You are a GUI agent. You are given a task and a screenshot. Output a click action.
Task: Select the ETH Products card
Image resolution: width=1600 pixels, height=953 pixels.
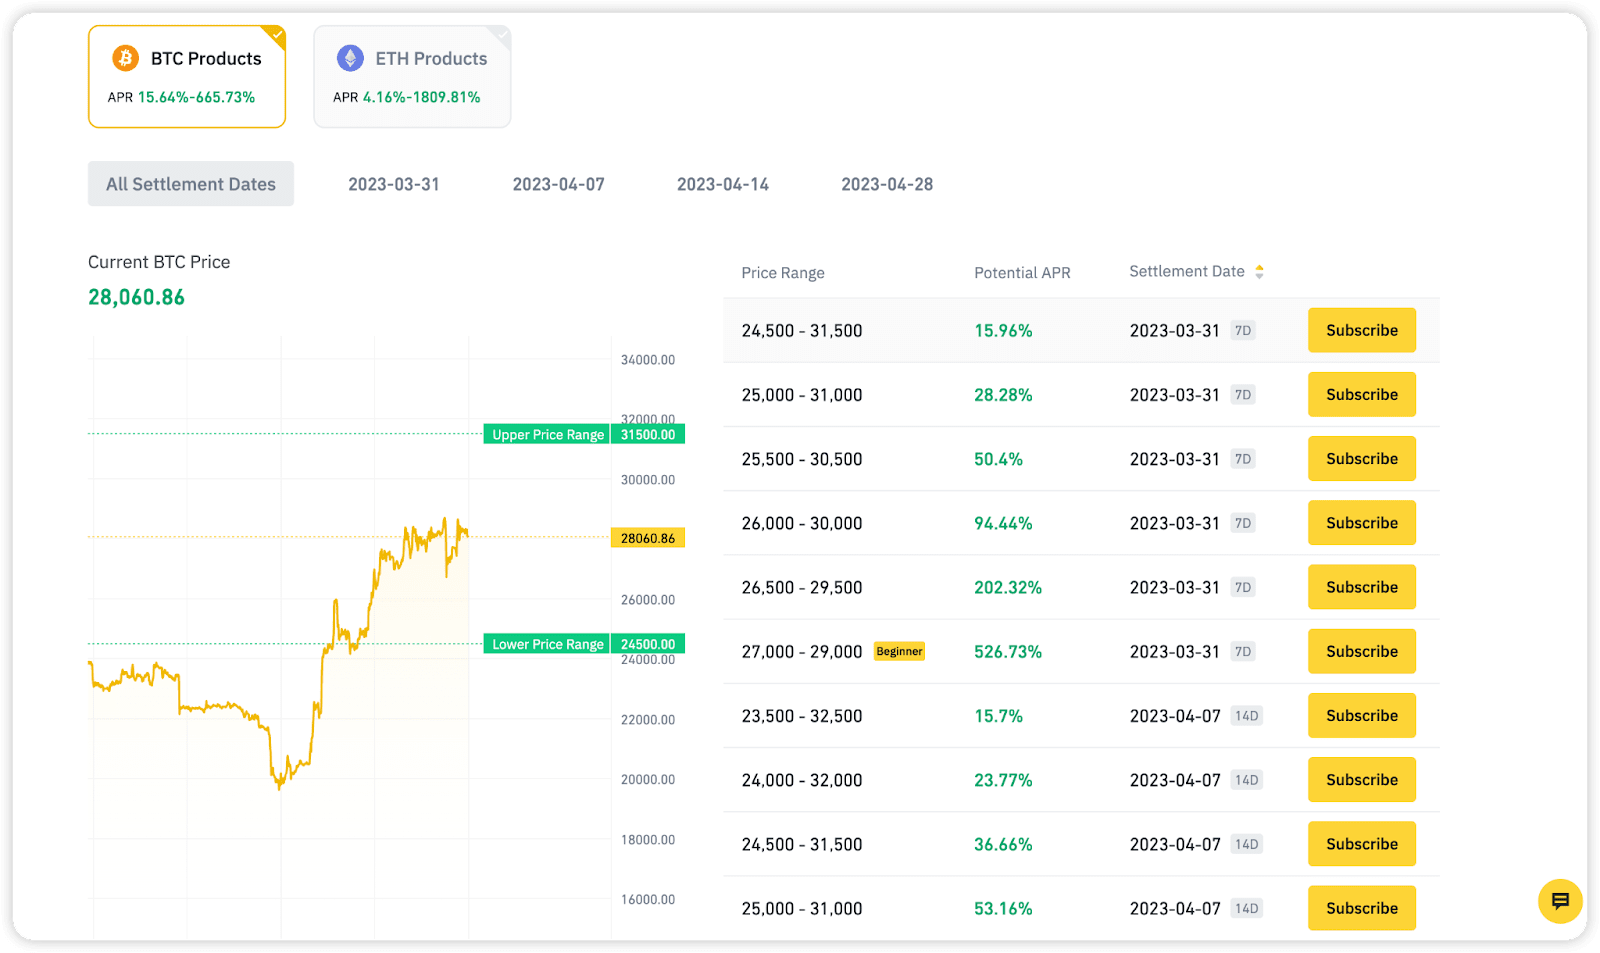pos(412,77)
